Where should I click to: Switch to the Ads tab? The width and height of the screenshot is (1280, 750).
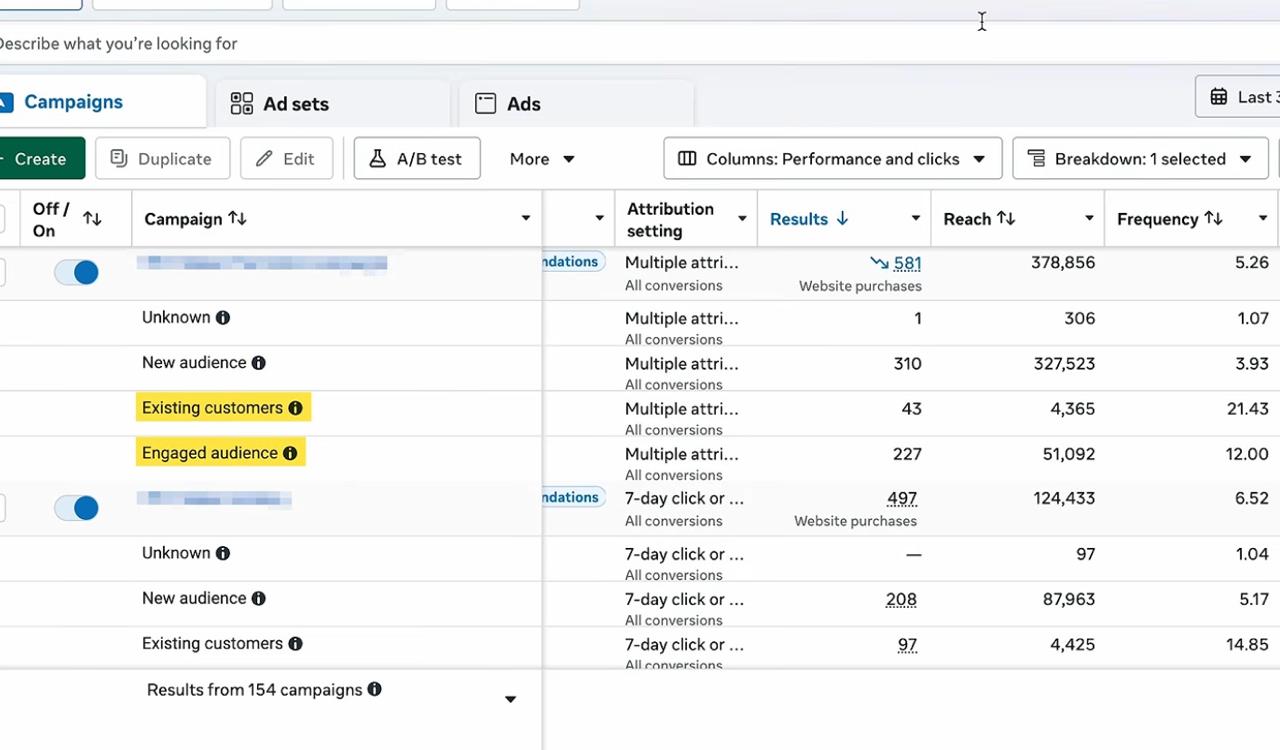tap(576, 104)
